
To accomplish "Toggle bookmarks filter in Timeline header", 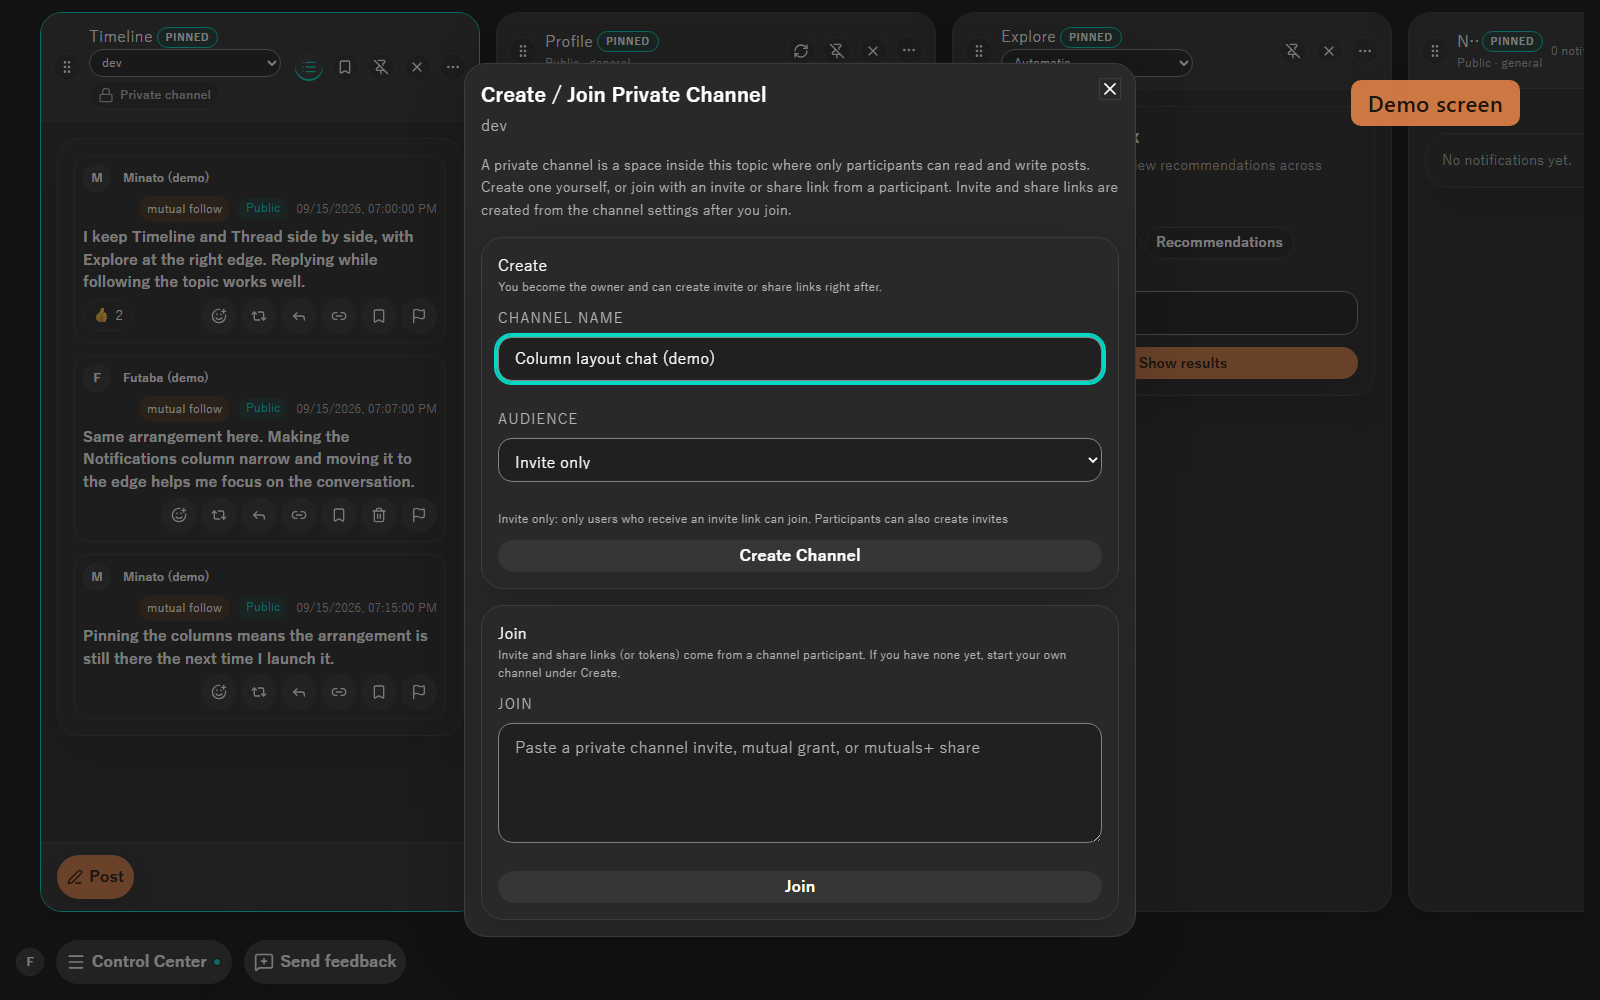I will coord(345,67).
